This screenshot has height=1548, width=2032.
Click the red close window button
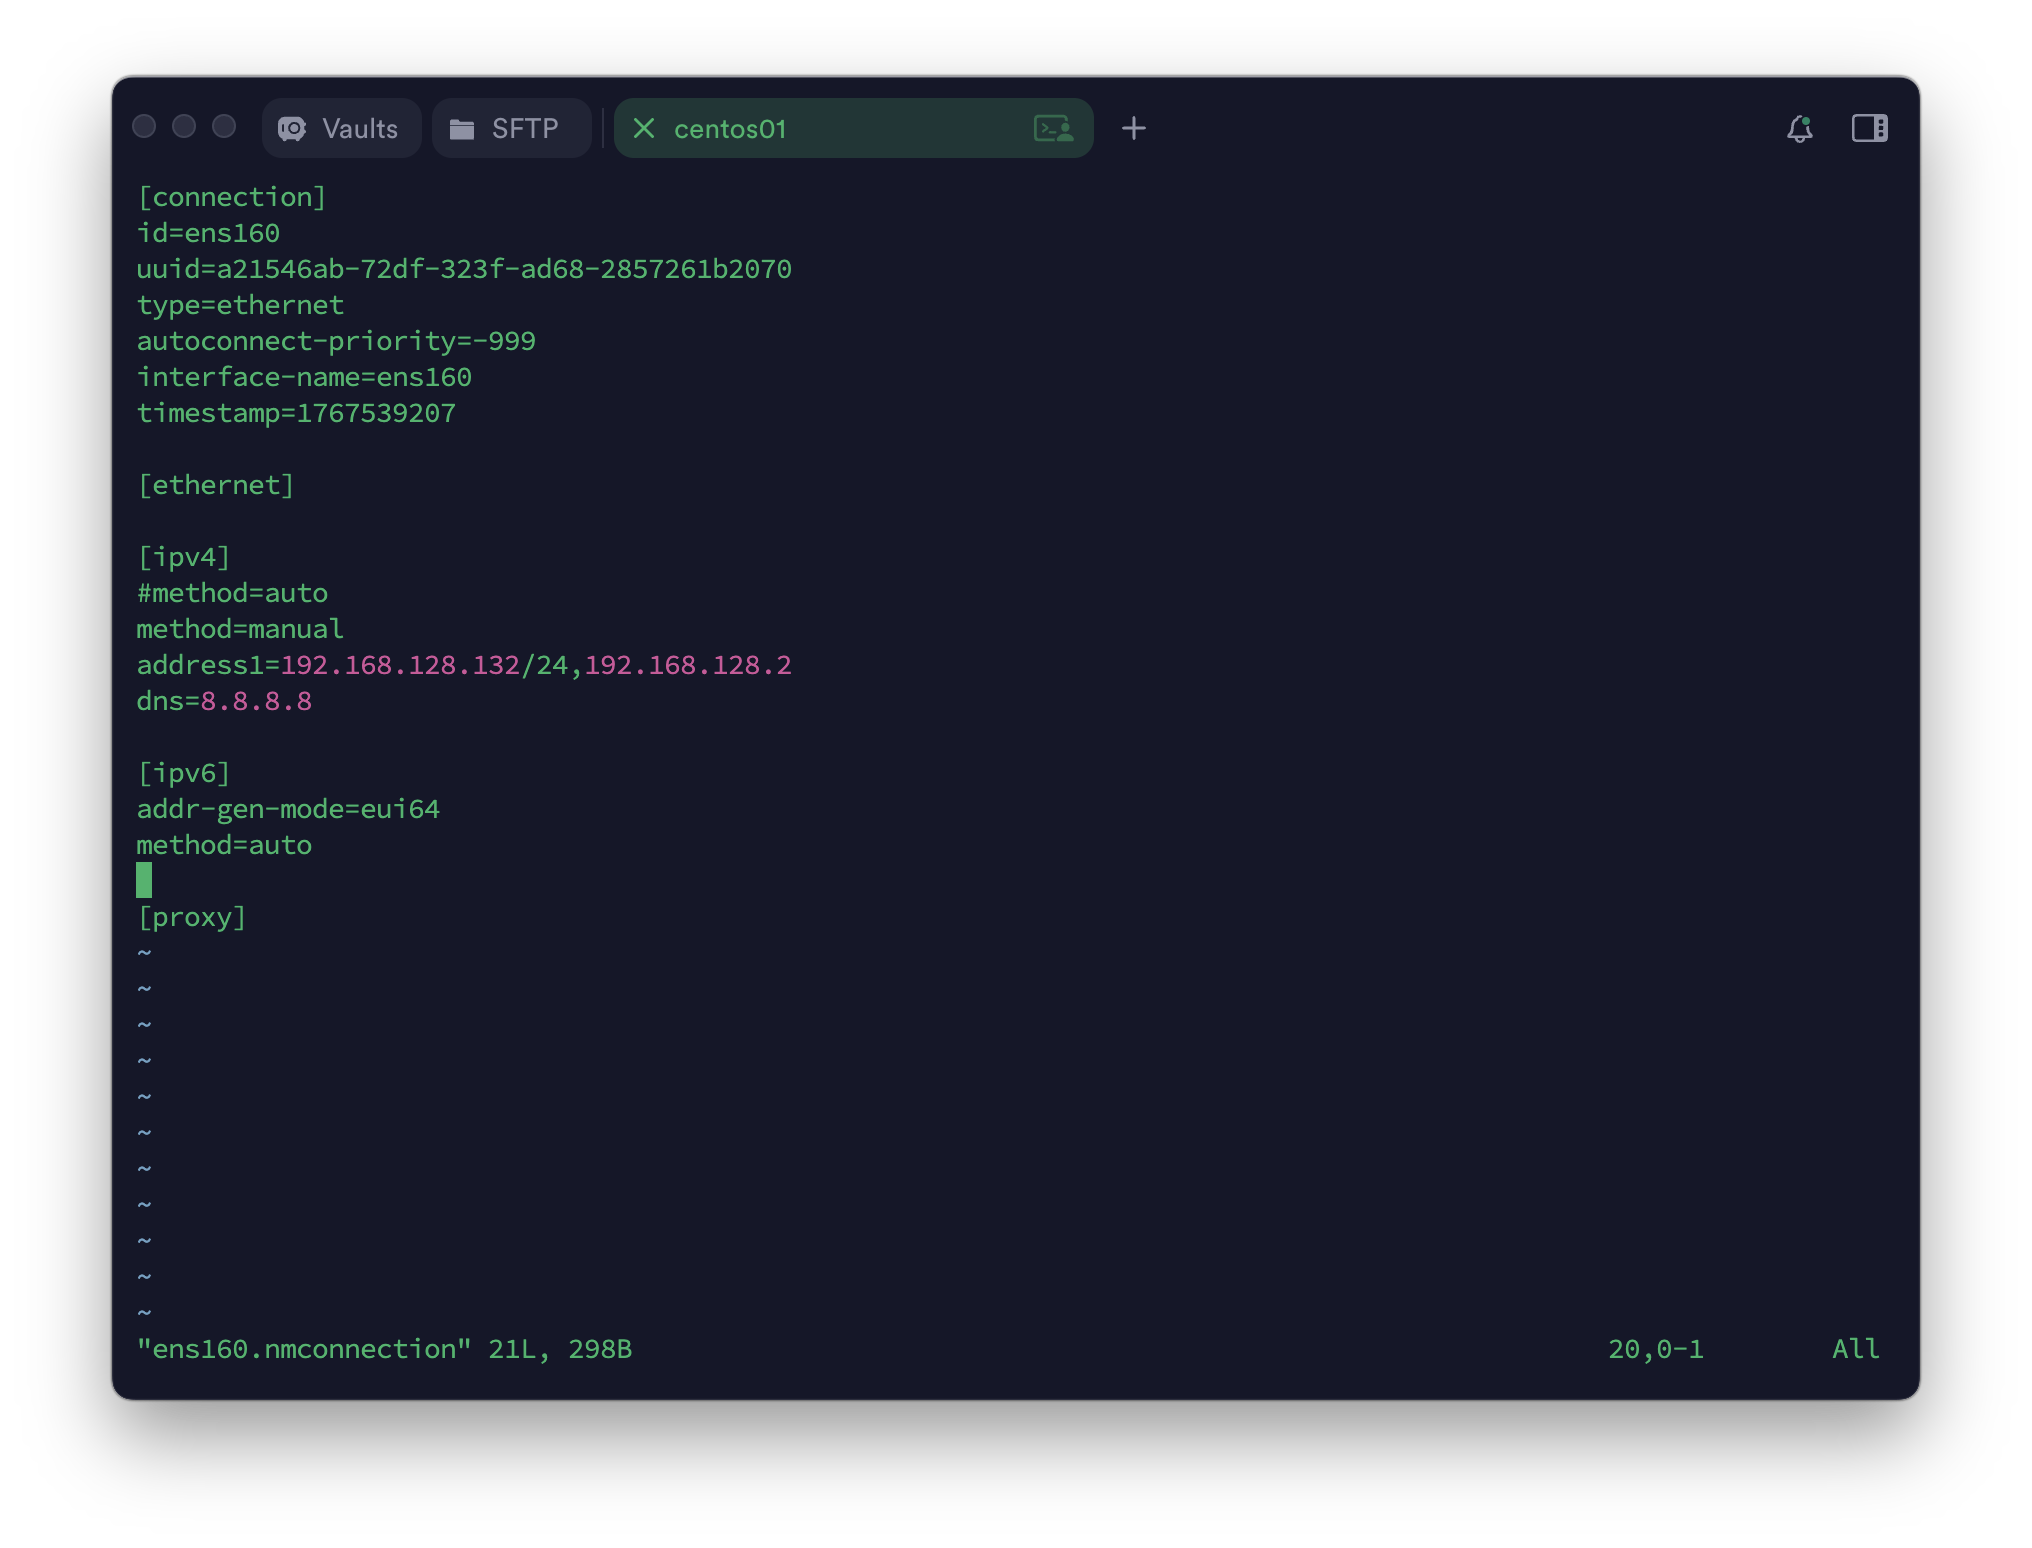click(x=144, y=126)
